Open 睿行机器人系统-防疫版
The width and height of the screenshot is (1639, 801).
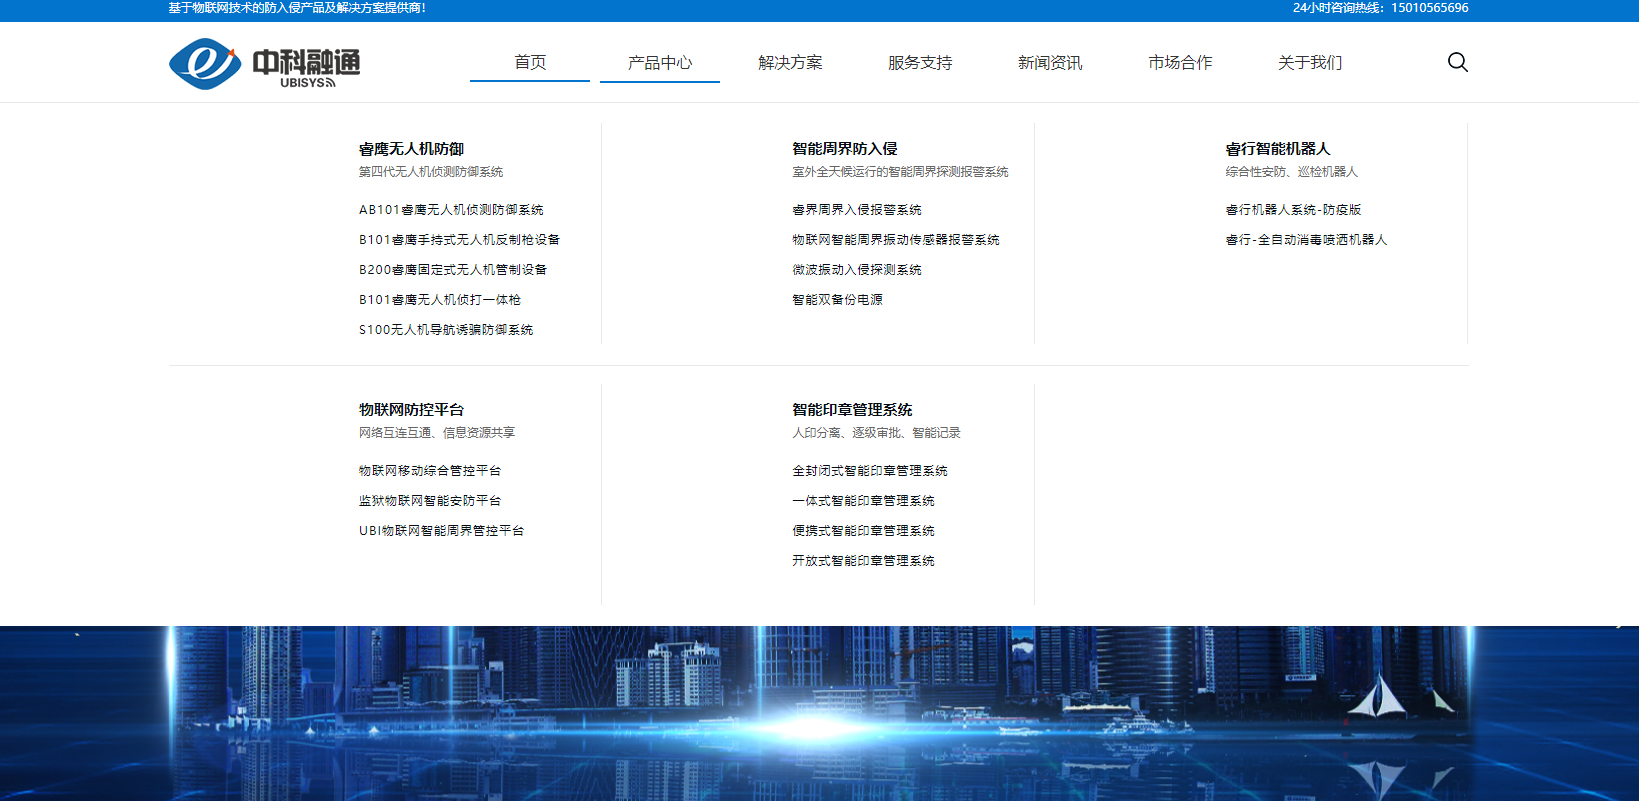(1294, 210)
